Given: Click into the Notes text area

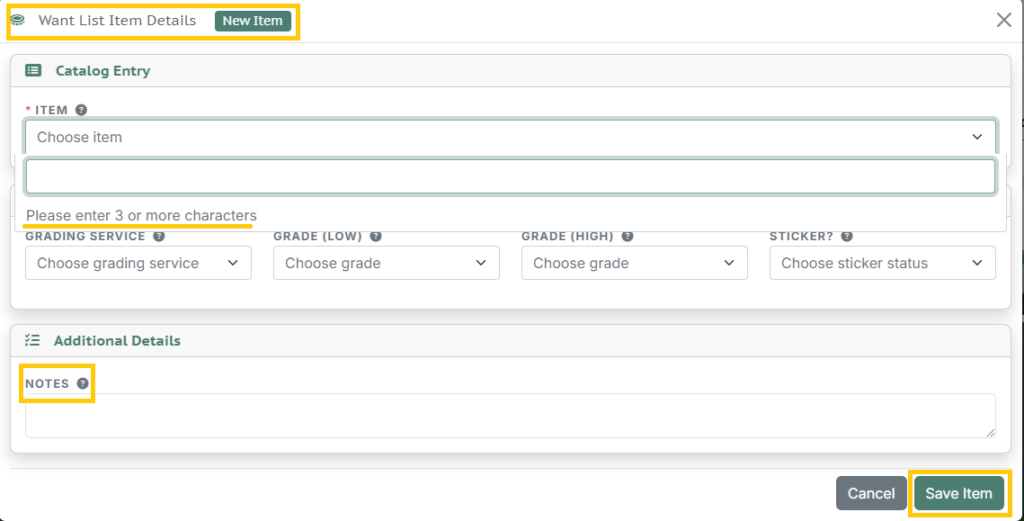Looking at the screenshot, I should [x=510, y=415].
